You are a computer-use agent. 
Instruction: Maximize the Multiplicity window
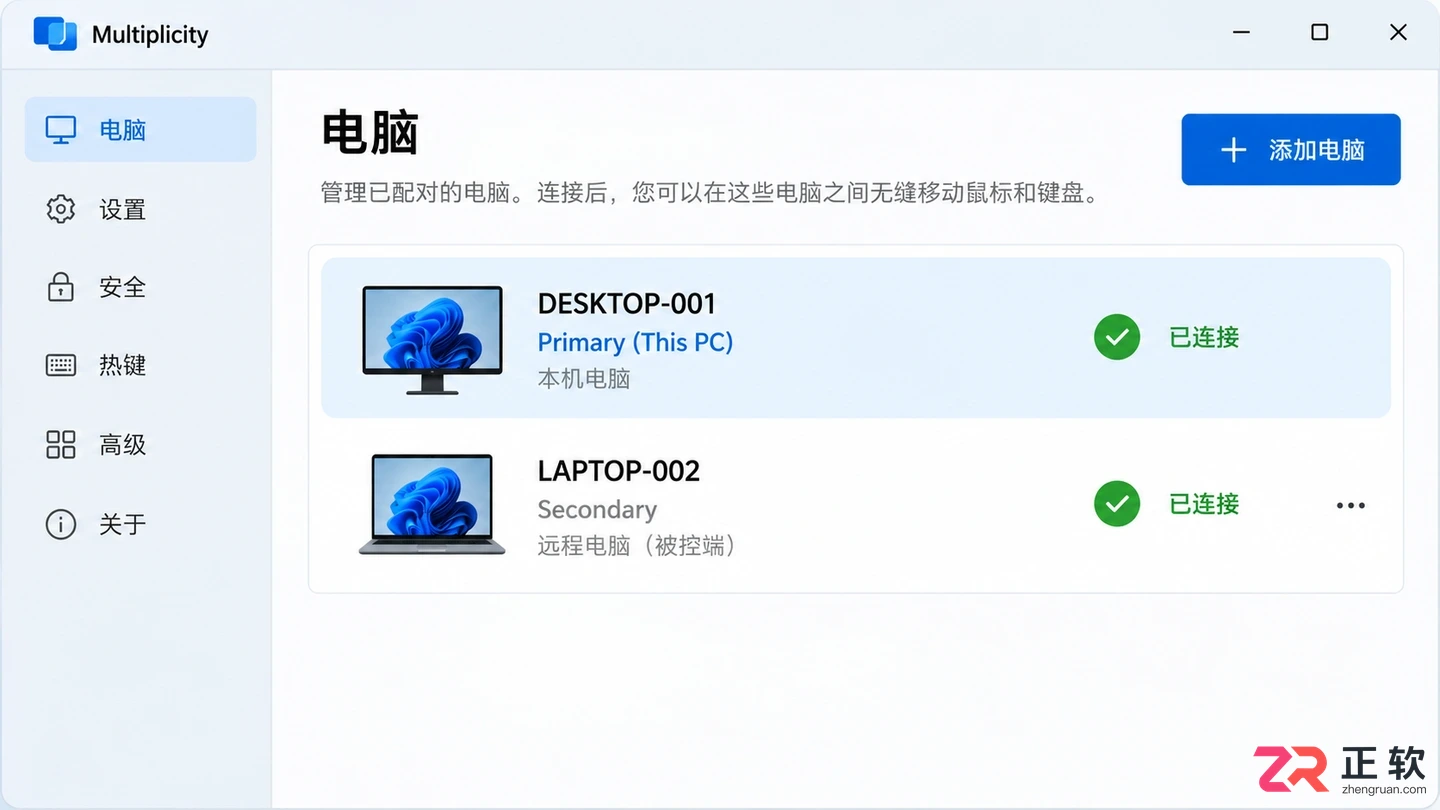pos(1320,33)
